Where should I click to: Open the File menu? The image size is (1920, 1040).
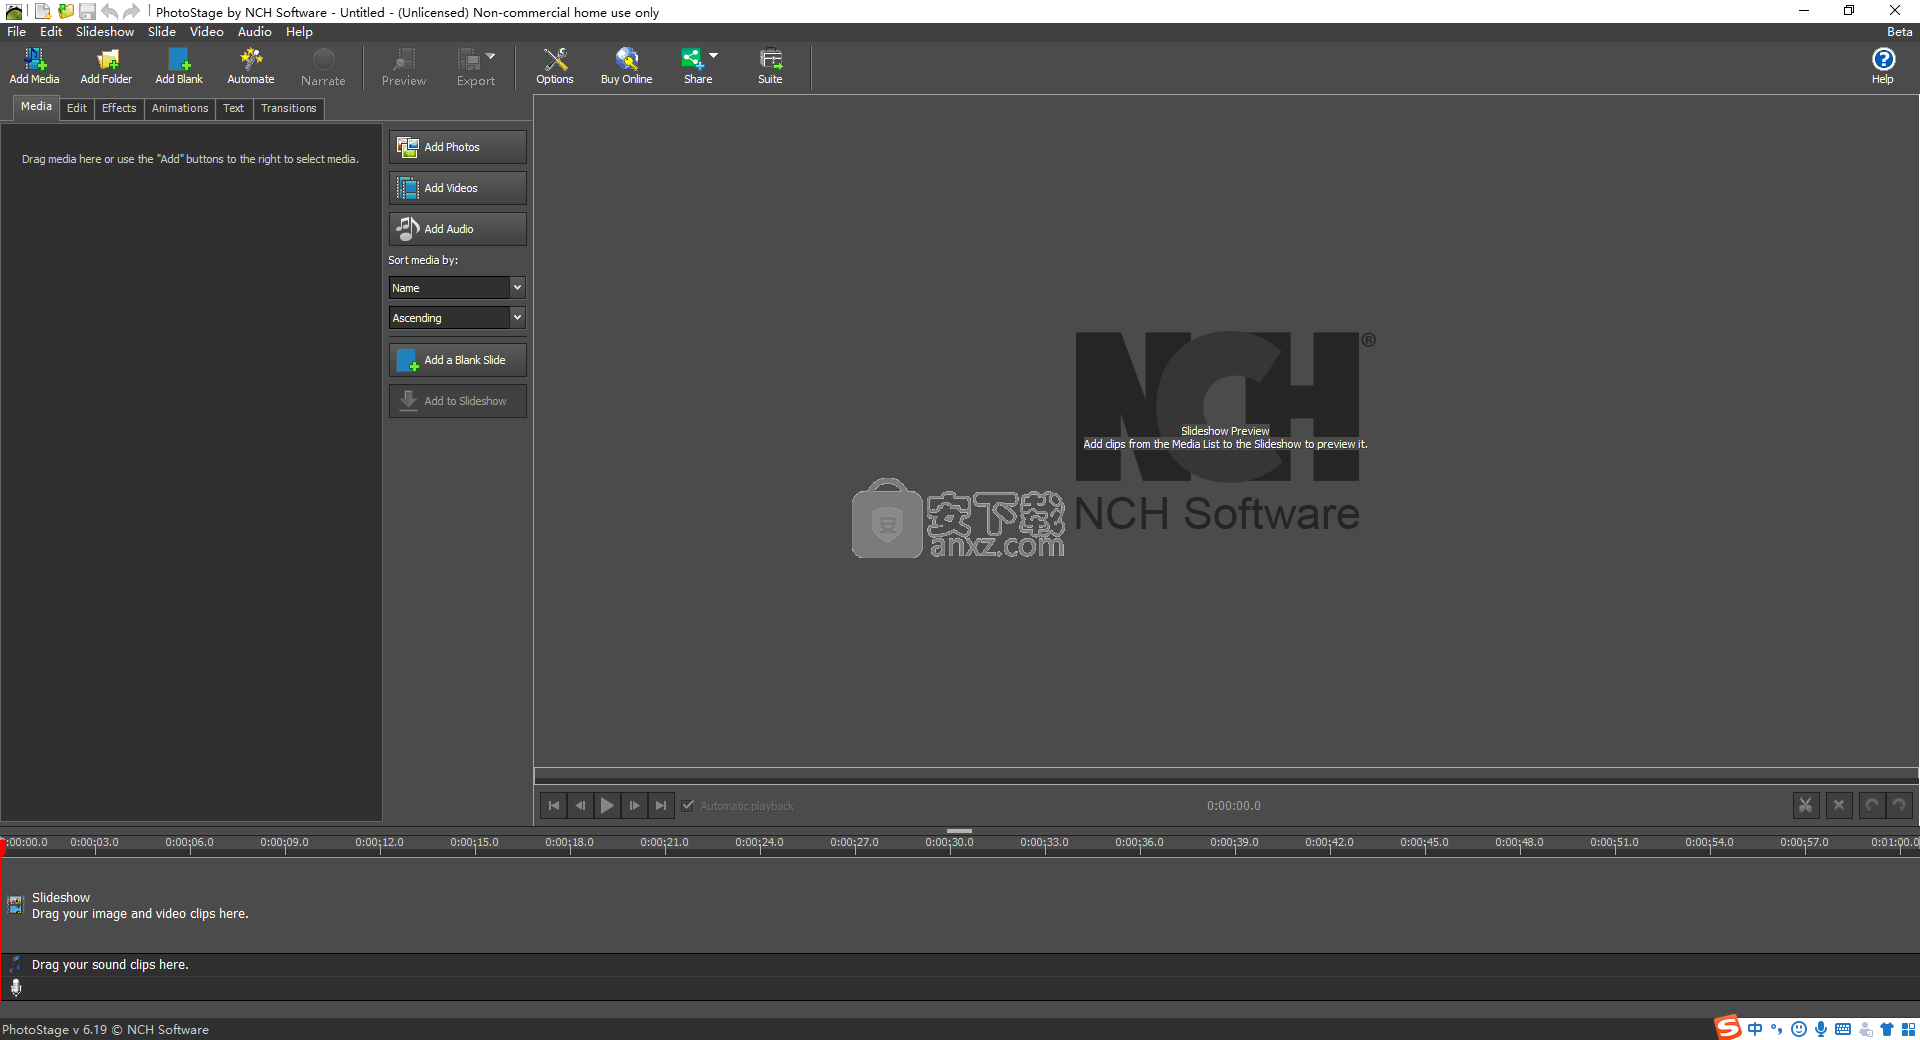17,31
